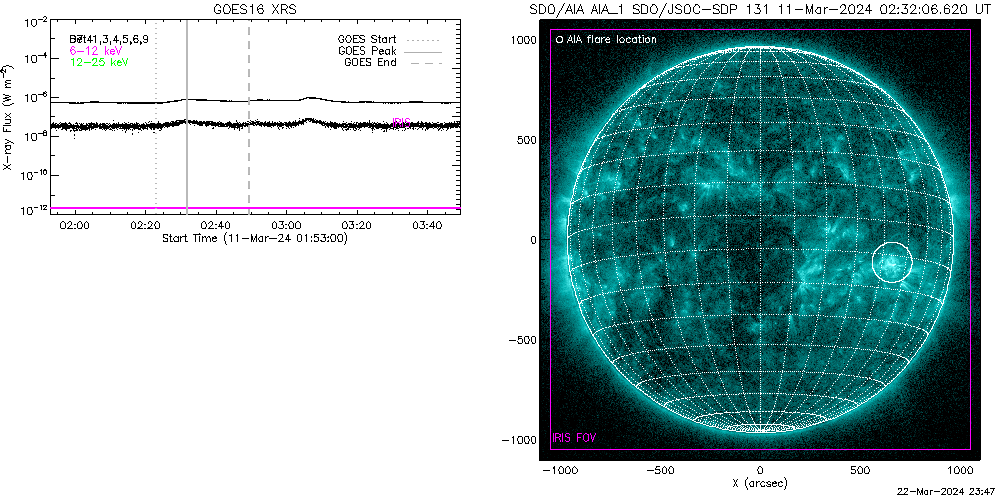Select the GOES Peak legend entry
1000x500 pixels.
click(390, 51)
